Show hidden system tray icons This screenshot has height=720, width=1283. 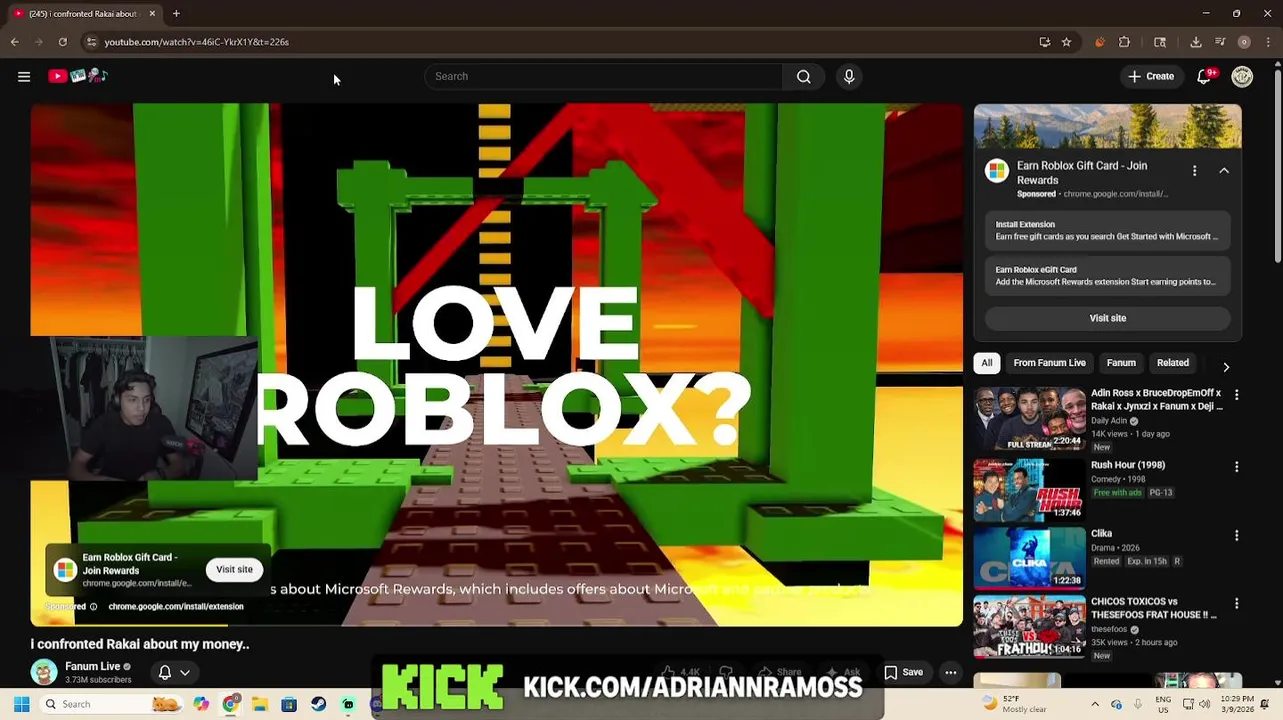tap(1095, 704)
